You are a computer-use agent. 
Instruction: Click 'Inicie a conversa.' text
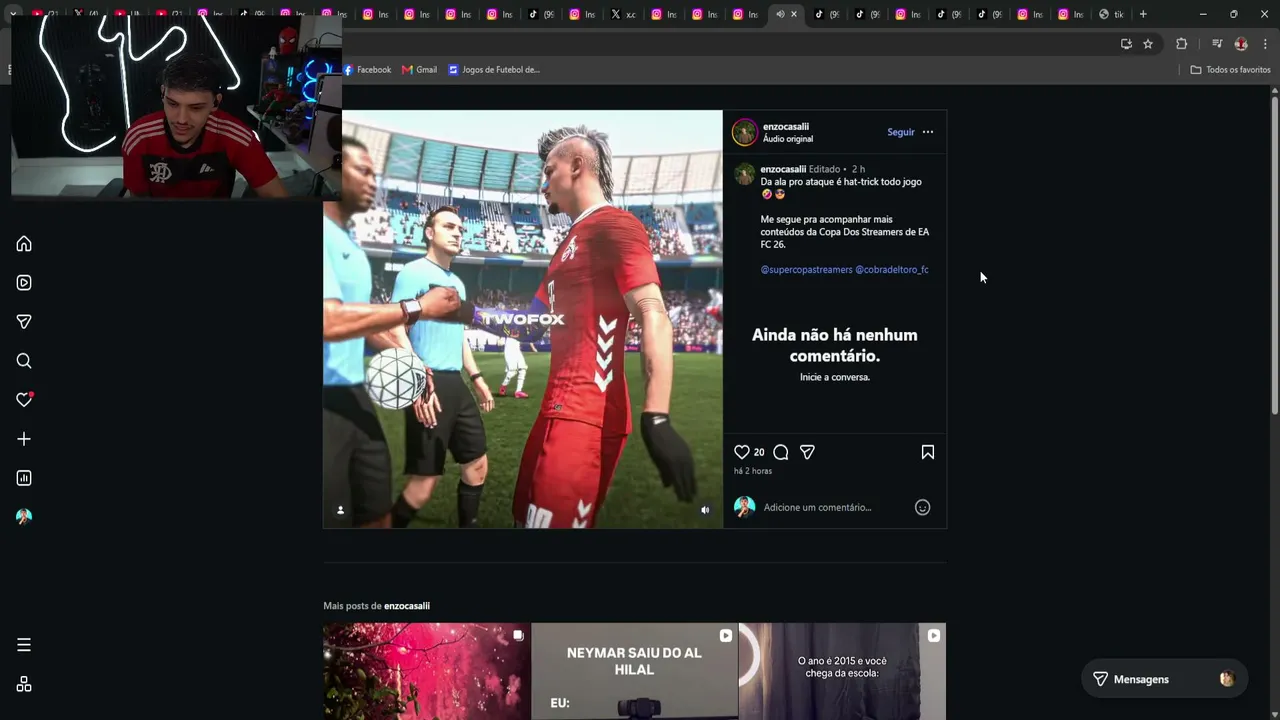835,377
